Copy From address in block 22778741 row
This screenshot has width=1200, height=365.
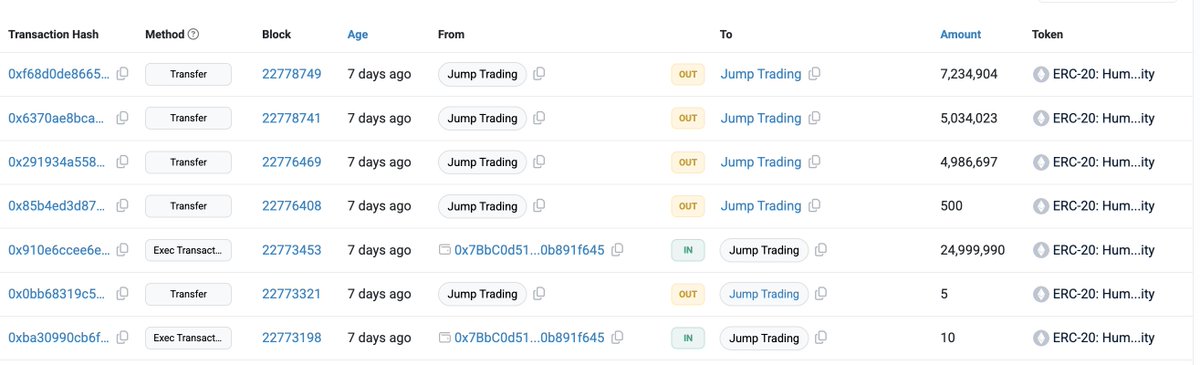(539, 118)
